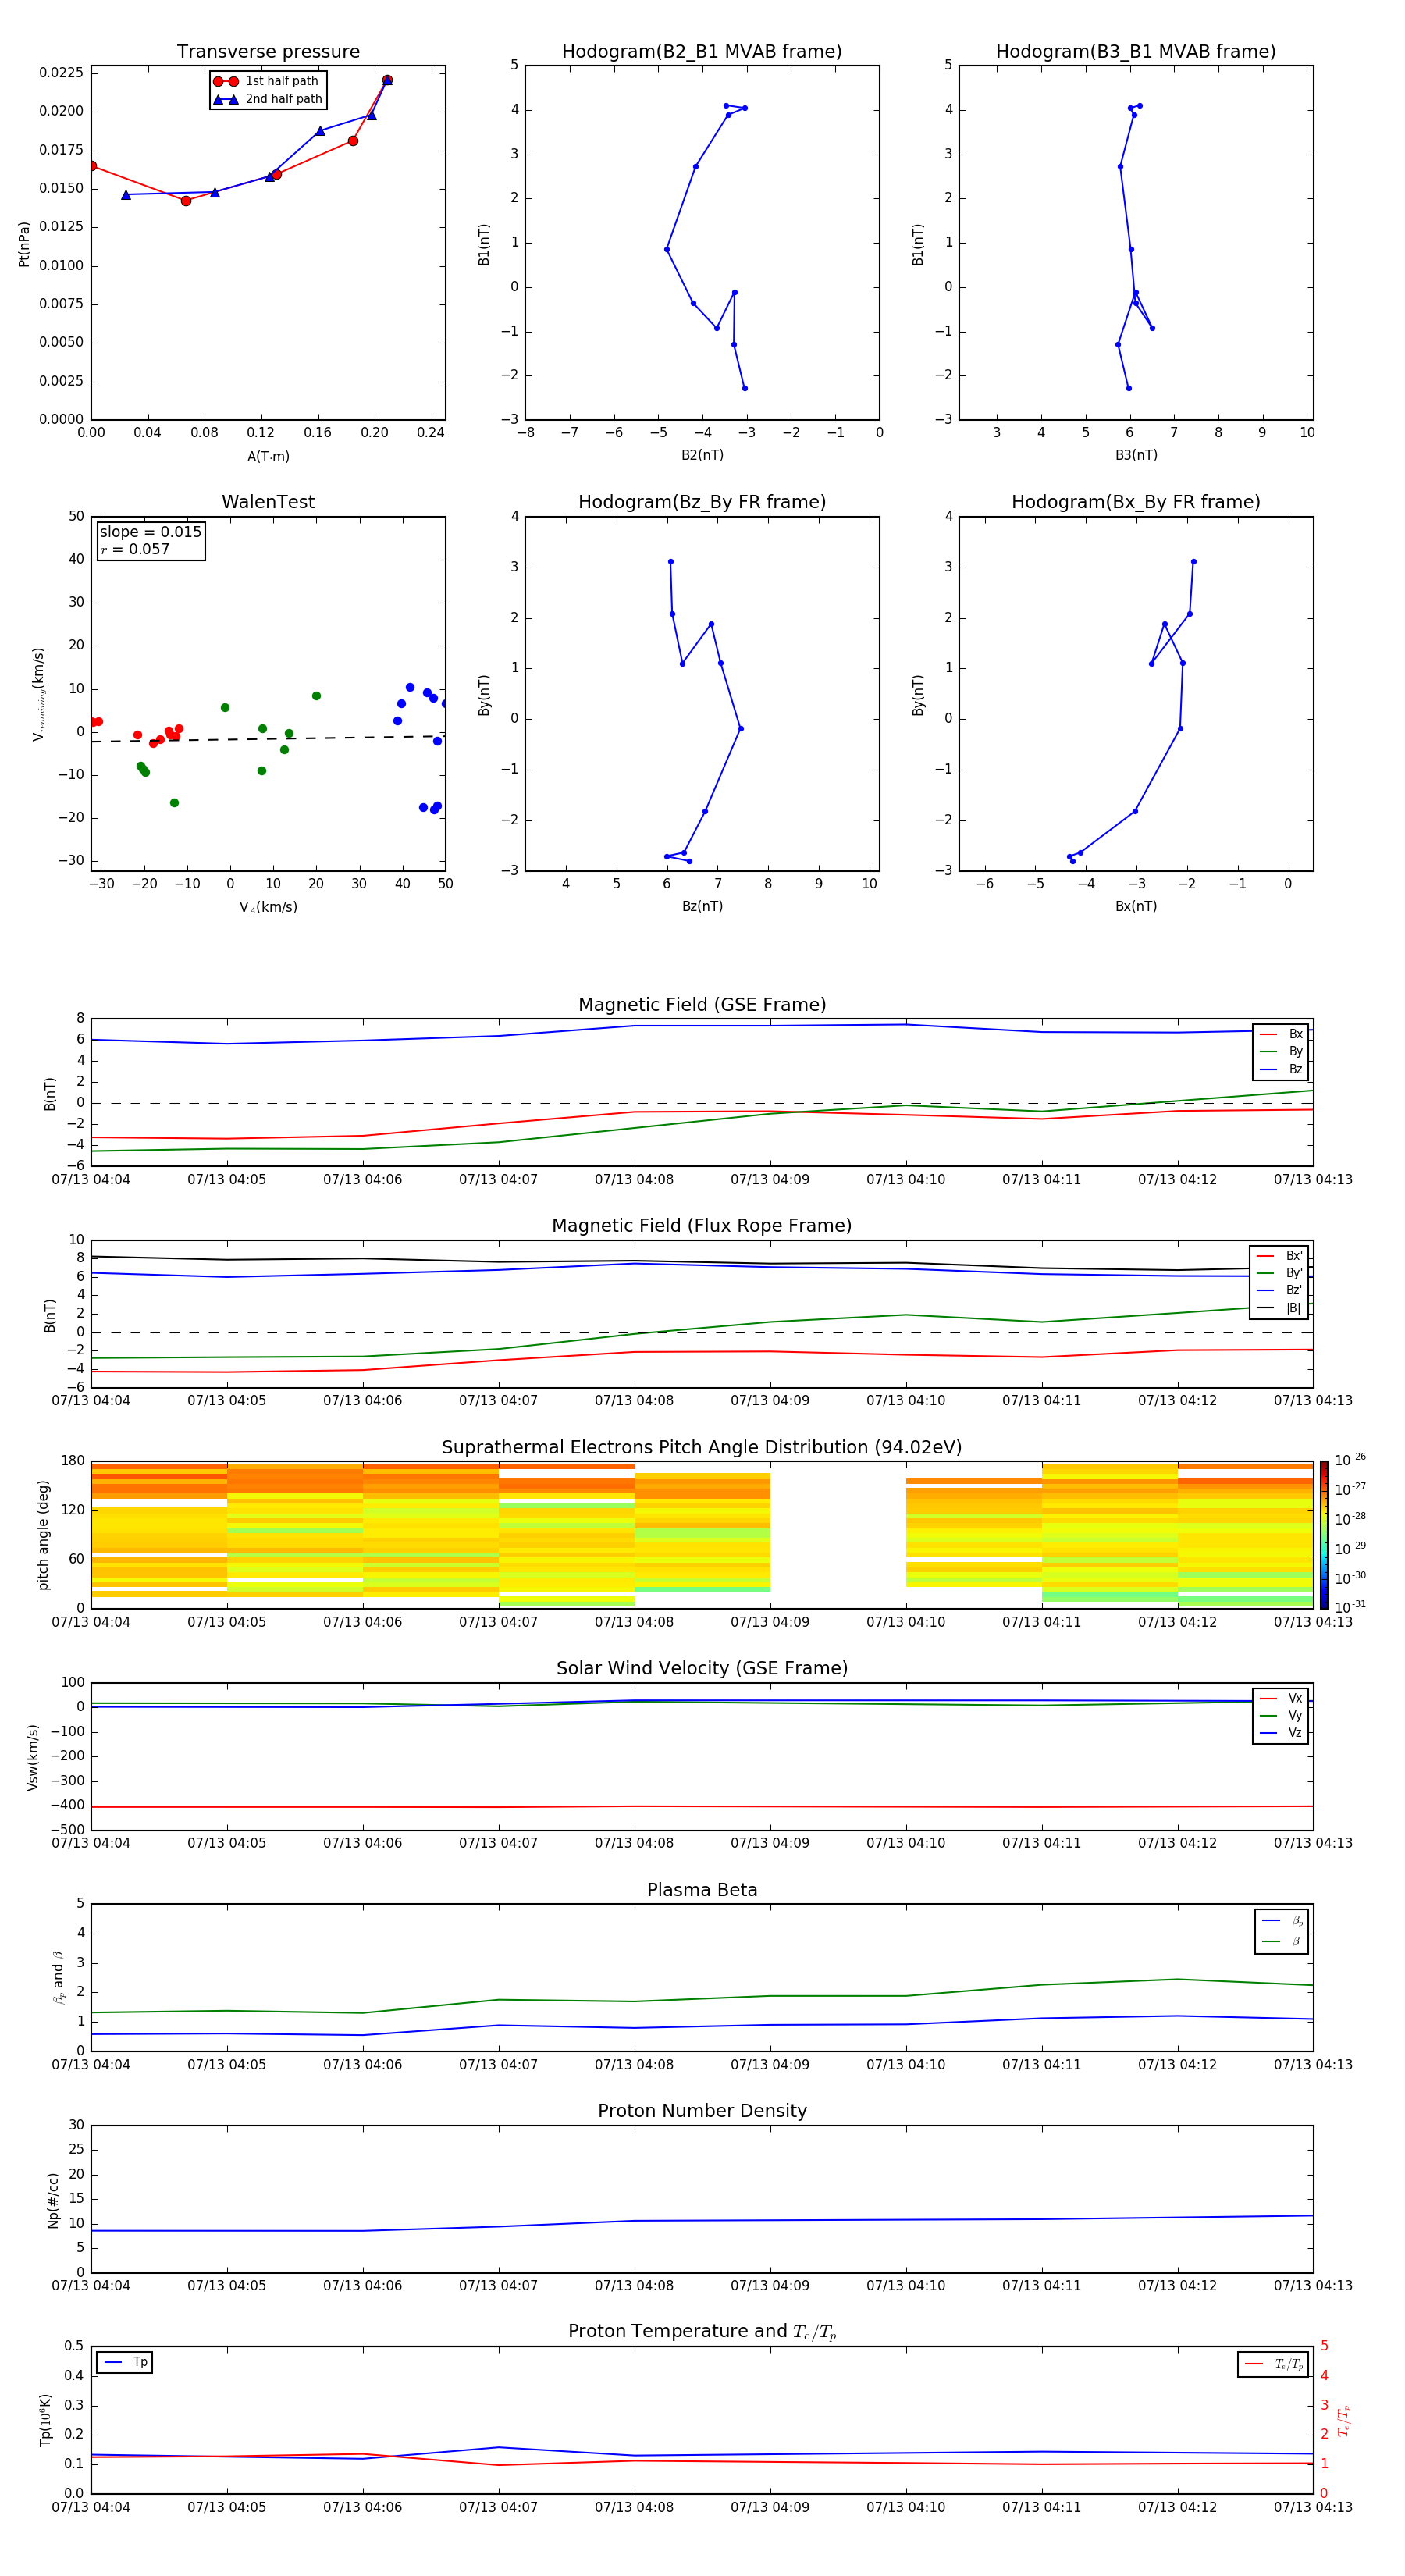Select the Vx legend entry
Viewport: 1405px width, 2576px height.
(1281, 1698)
